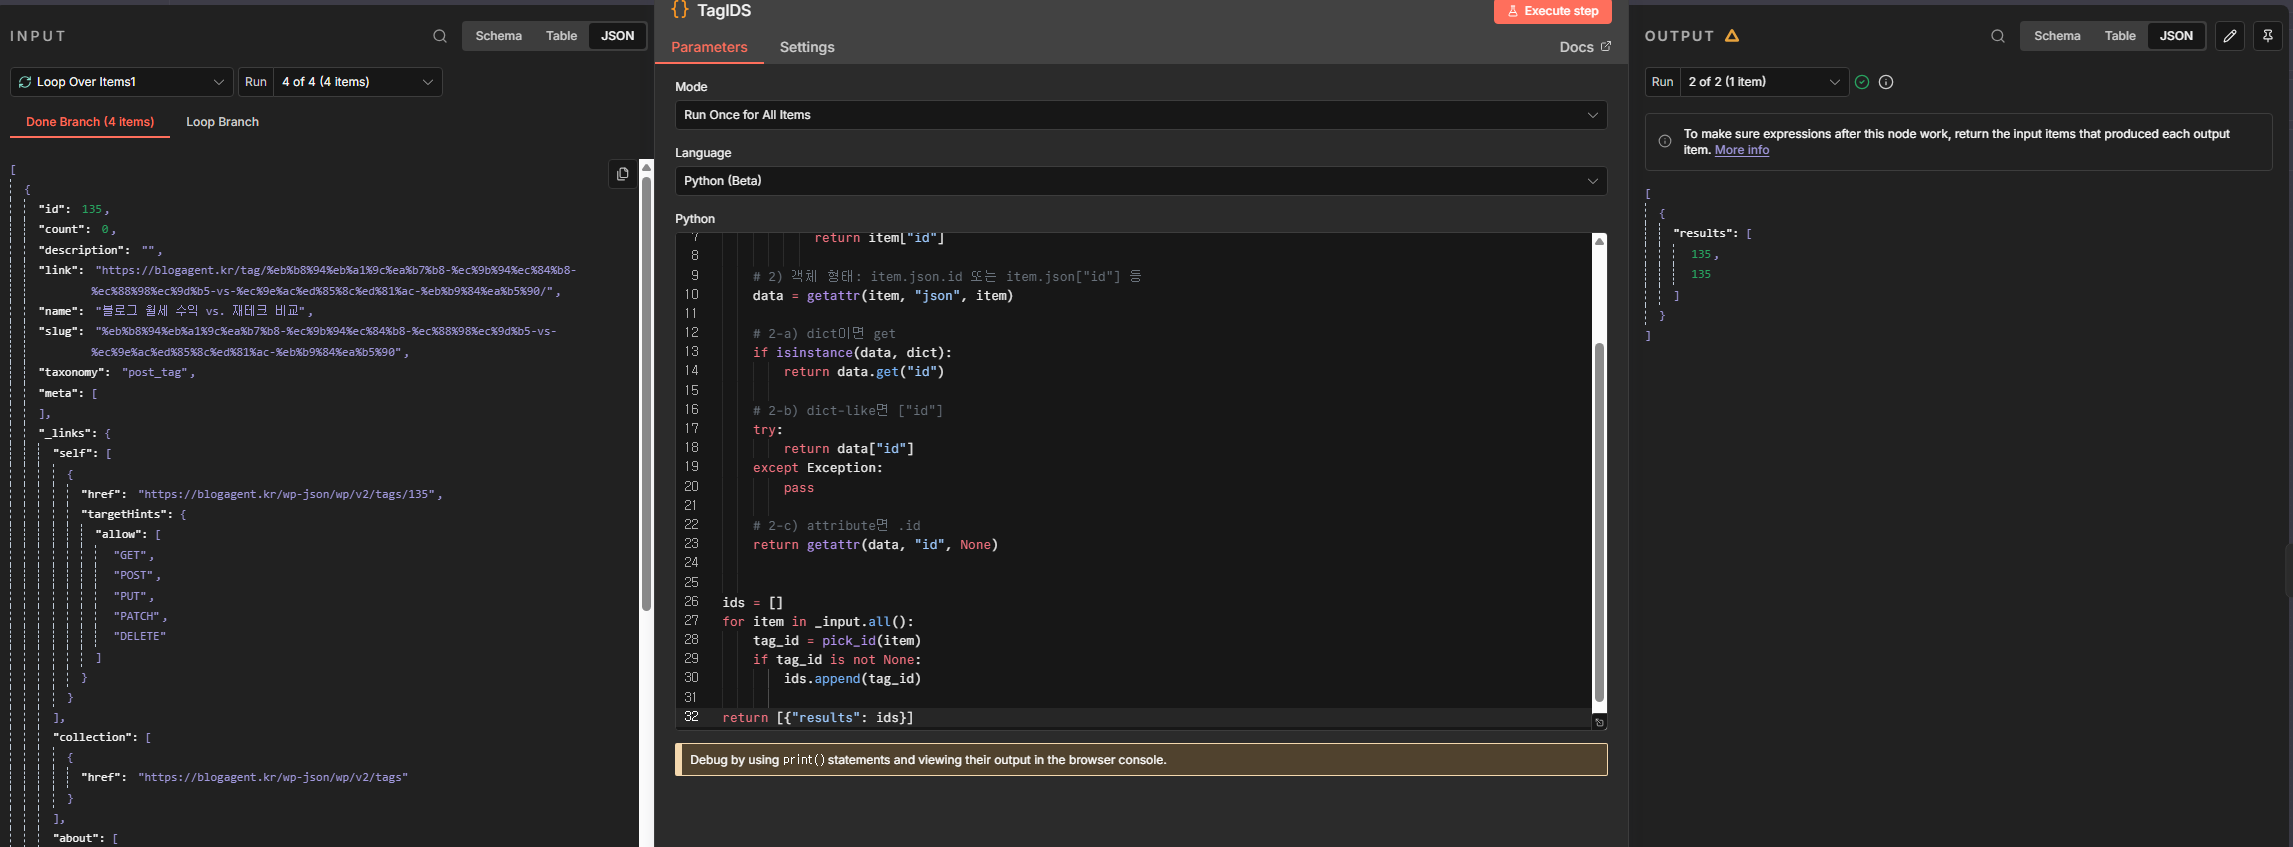Click the info circle icon beside output run
2293x847 pixels.
click(x=1885, y=82)
